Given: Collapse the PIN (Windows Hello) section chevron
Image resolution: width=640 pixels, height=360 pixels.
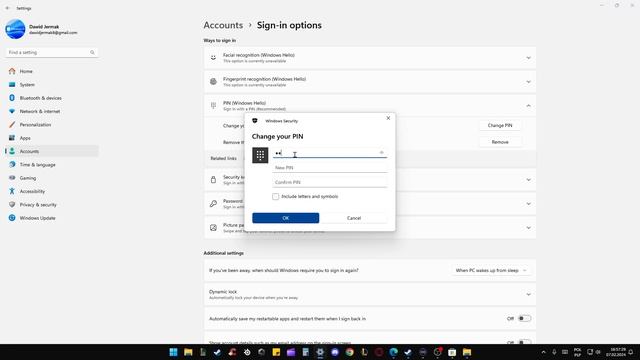Looking at the screenshot, I should tap(528, 106).
